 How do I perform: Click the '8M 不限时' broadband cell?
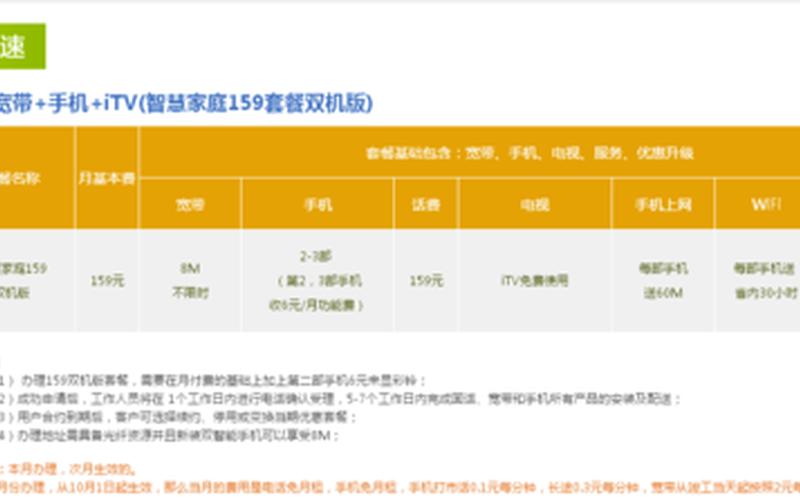click(x=190, y=281)
